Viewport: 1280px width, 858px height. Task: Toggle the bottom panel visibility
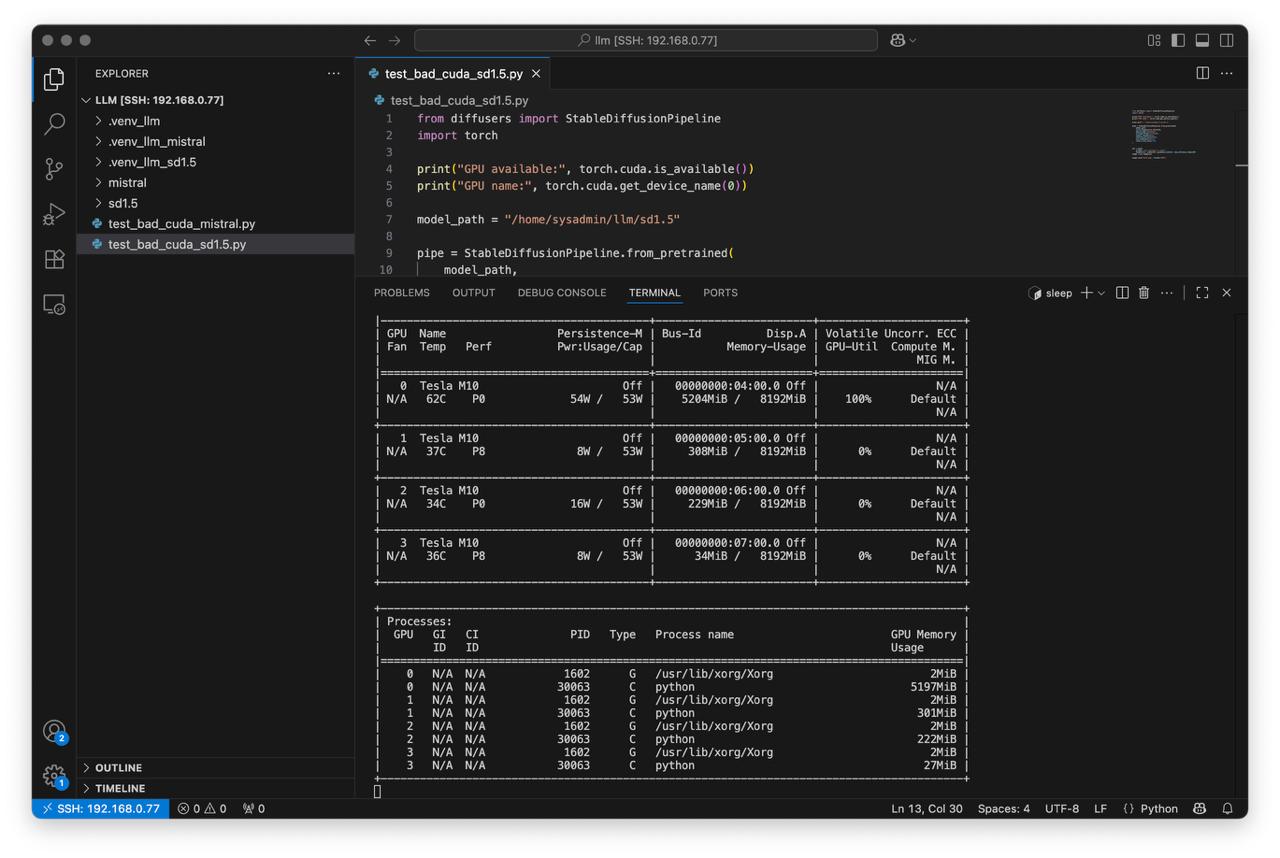[x=1202, y=40]
